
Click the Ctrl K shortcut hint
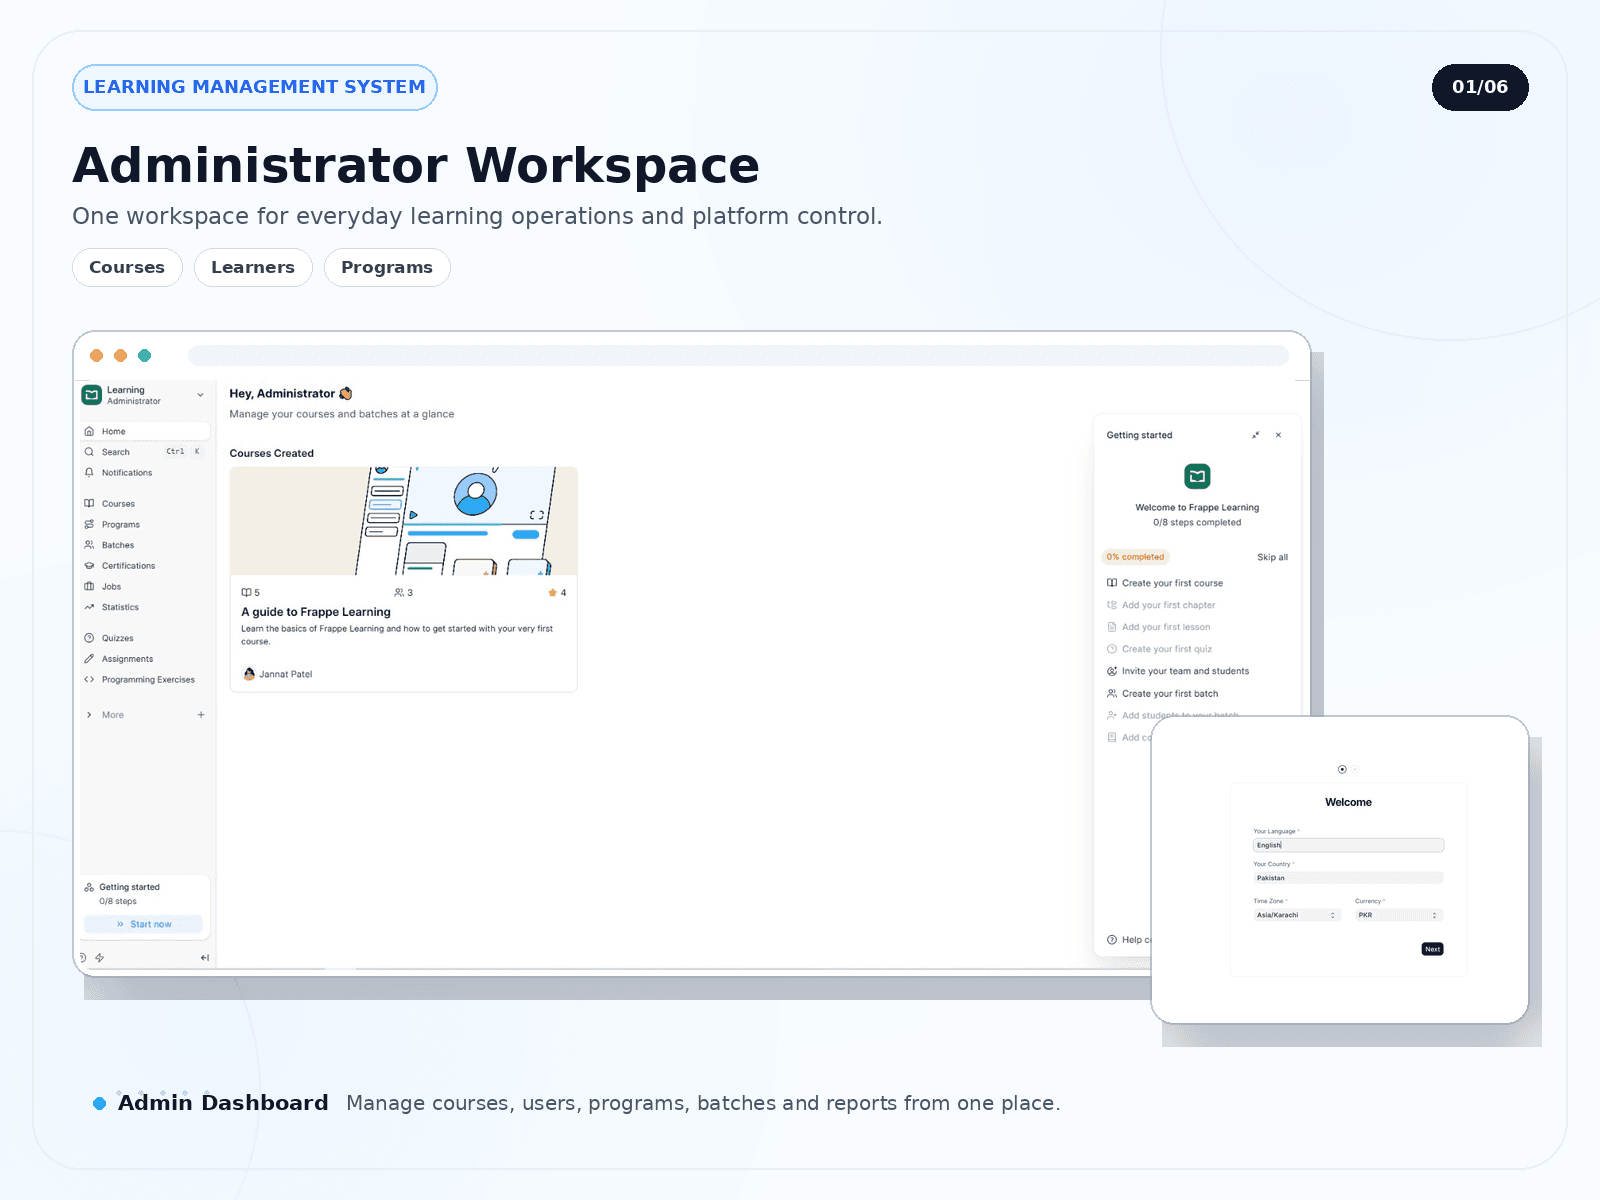(x=183, y=452)
